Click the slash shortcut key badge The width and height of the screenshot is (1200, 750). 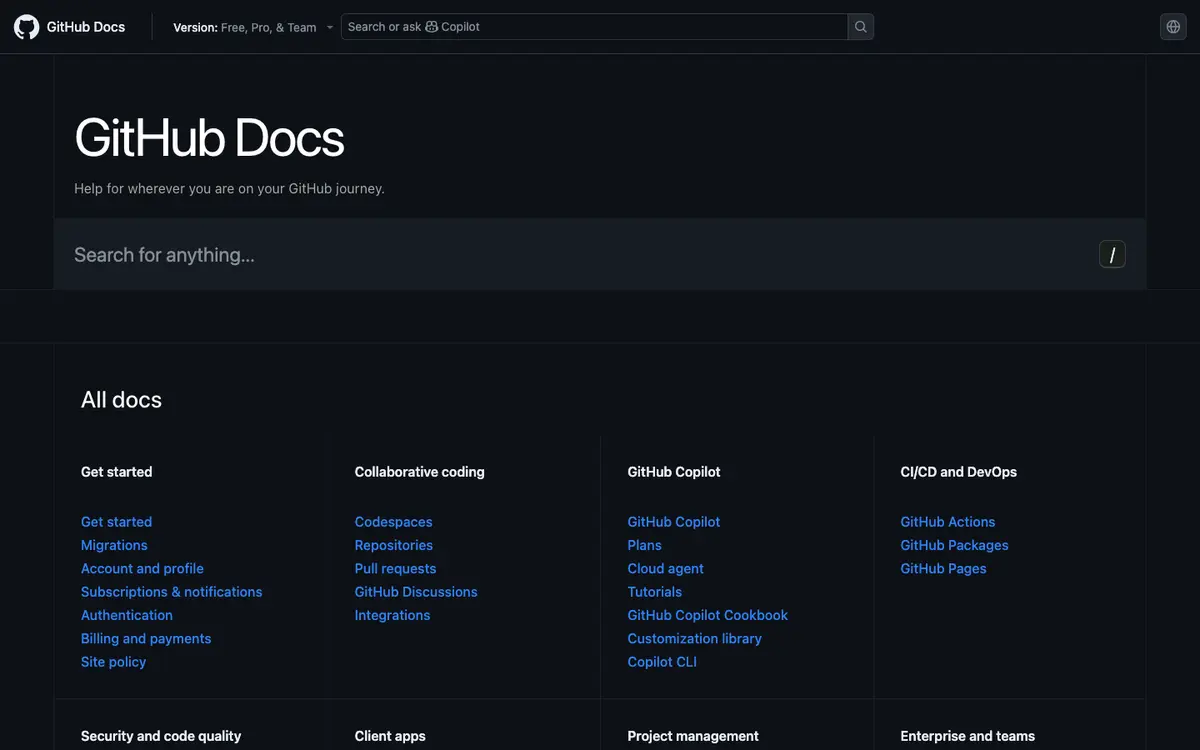point(1112,255)
